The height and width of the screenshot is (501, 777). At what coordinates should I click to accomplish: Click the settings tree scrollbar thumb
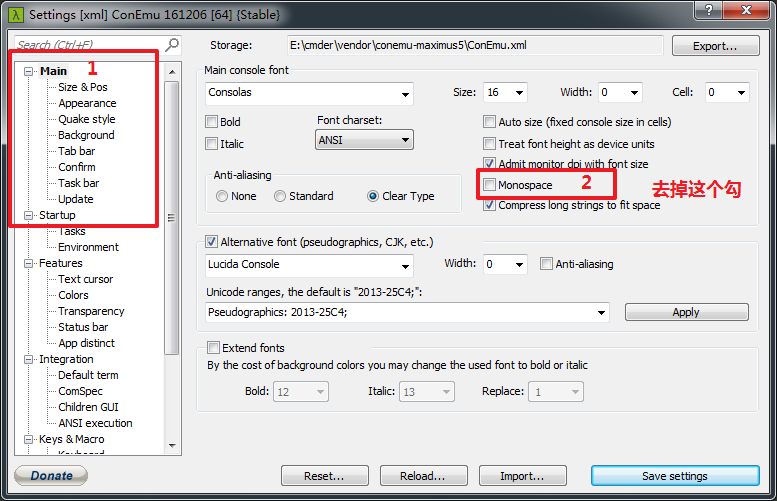click(x=171, y=218)
